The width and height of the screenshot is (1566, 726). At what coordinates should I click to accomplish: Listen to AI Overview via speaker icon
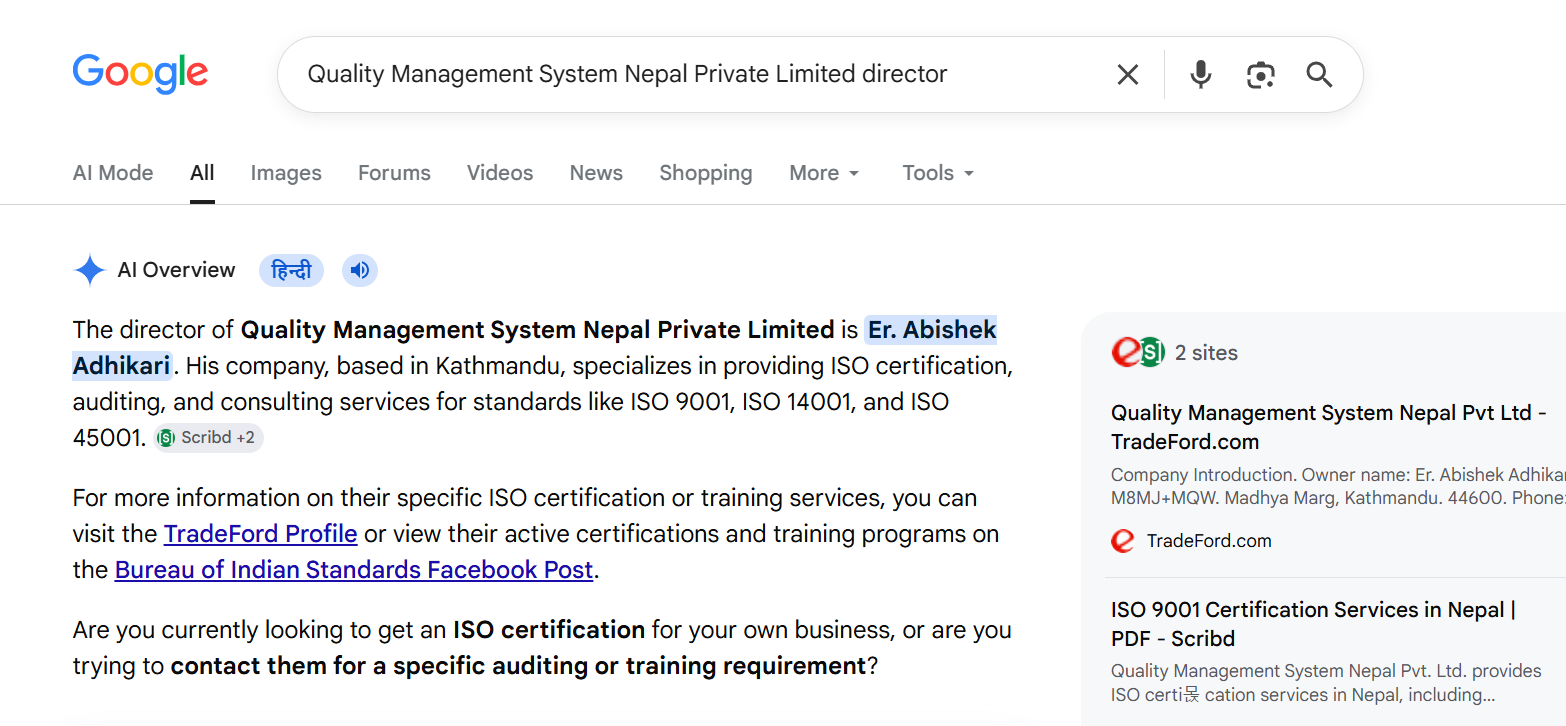pos(360,270)
